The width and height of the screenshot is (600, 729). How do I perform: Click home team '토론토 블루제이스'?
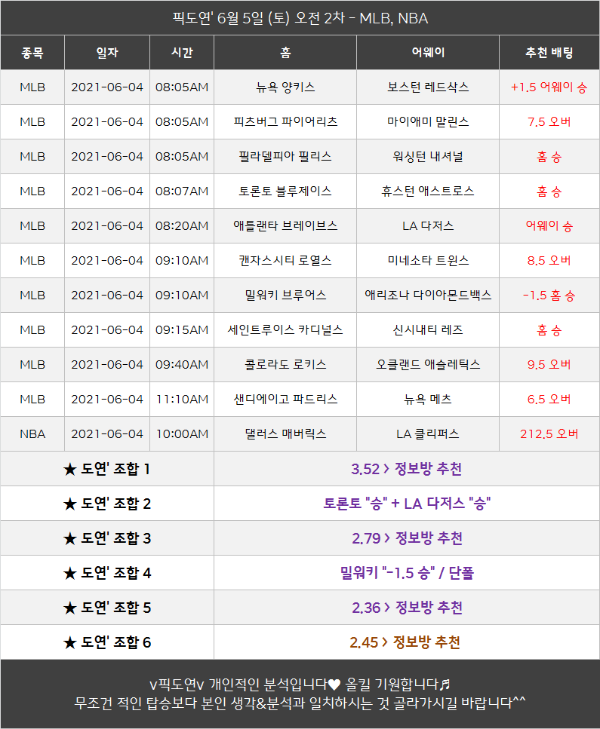(x=285, y=191)
